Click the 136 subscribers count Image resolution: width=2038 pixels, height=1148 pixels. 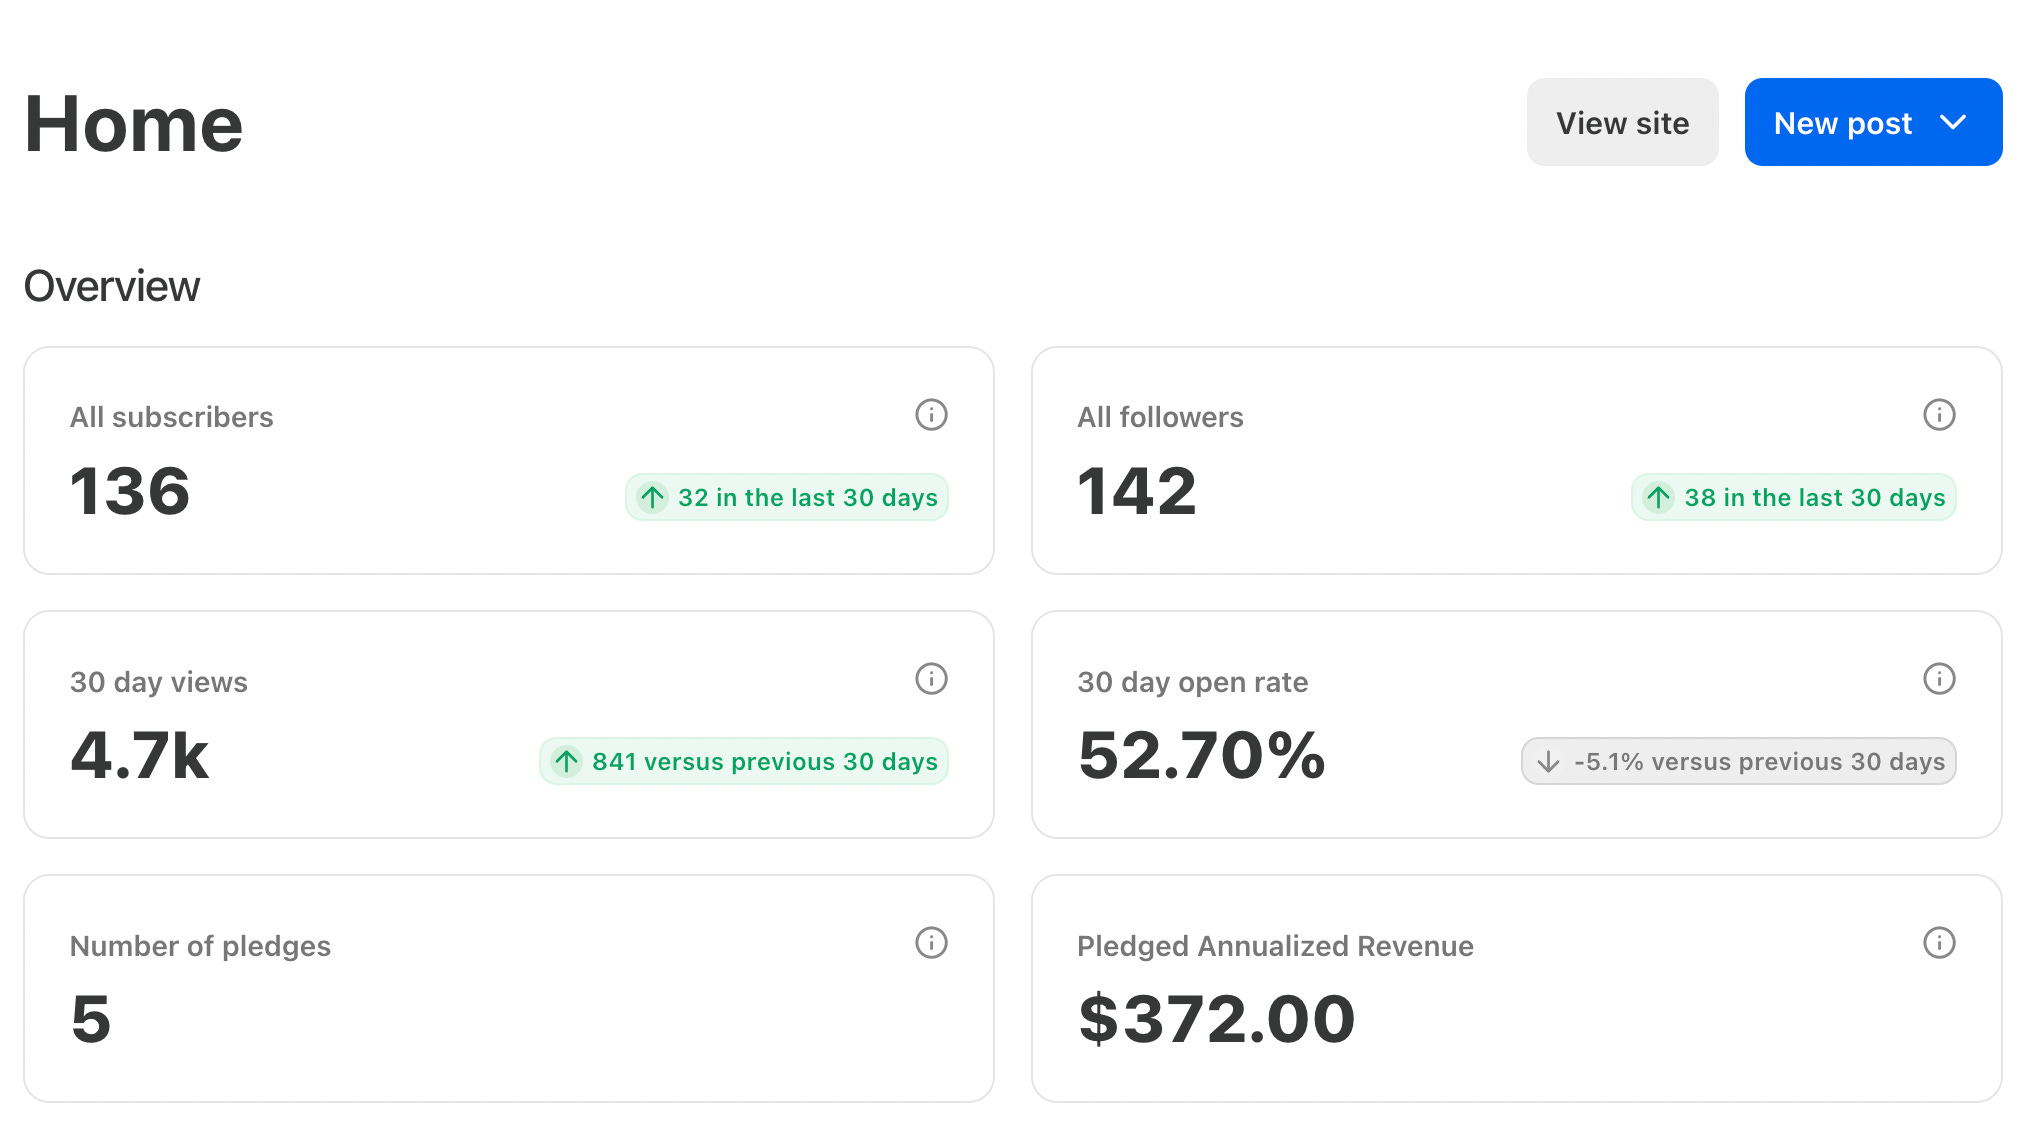pyautogui.click(x=130, y=492)
